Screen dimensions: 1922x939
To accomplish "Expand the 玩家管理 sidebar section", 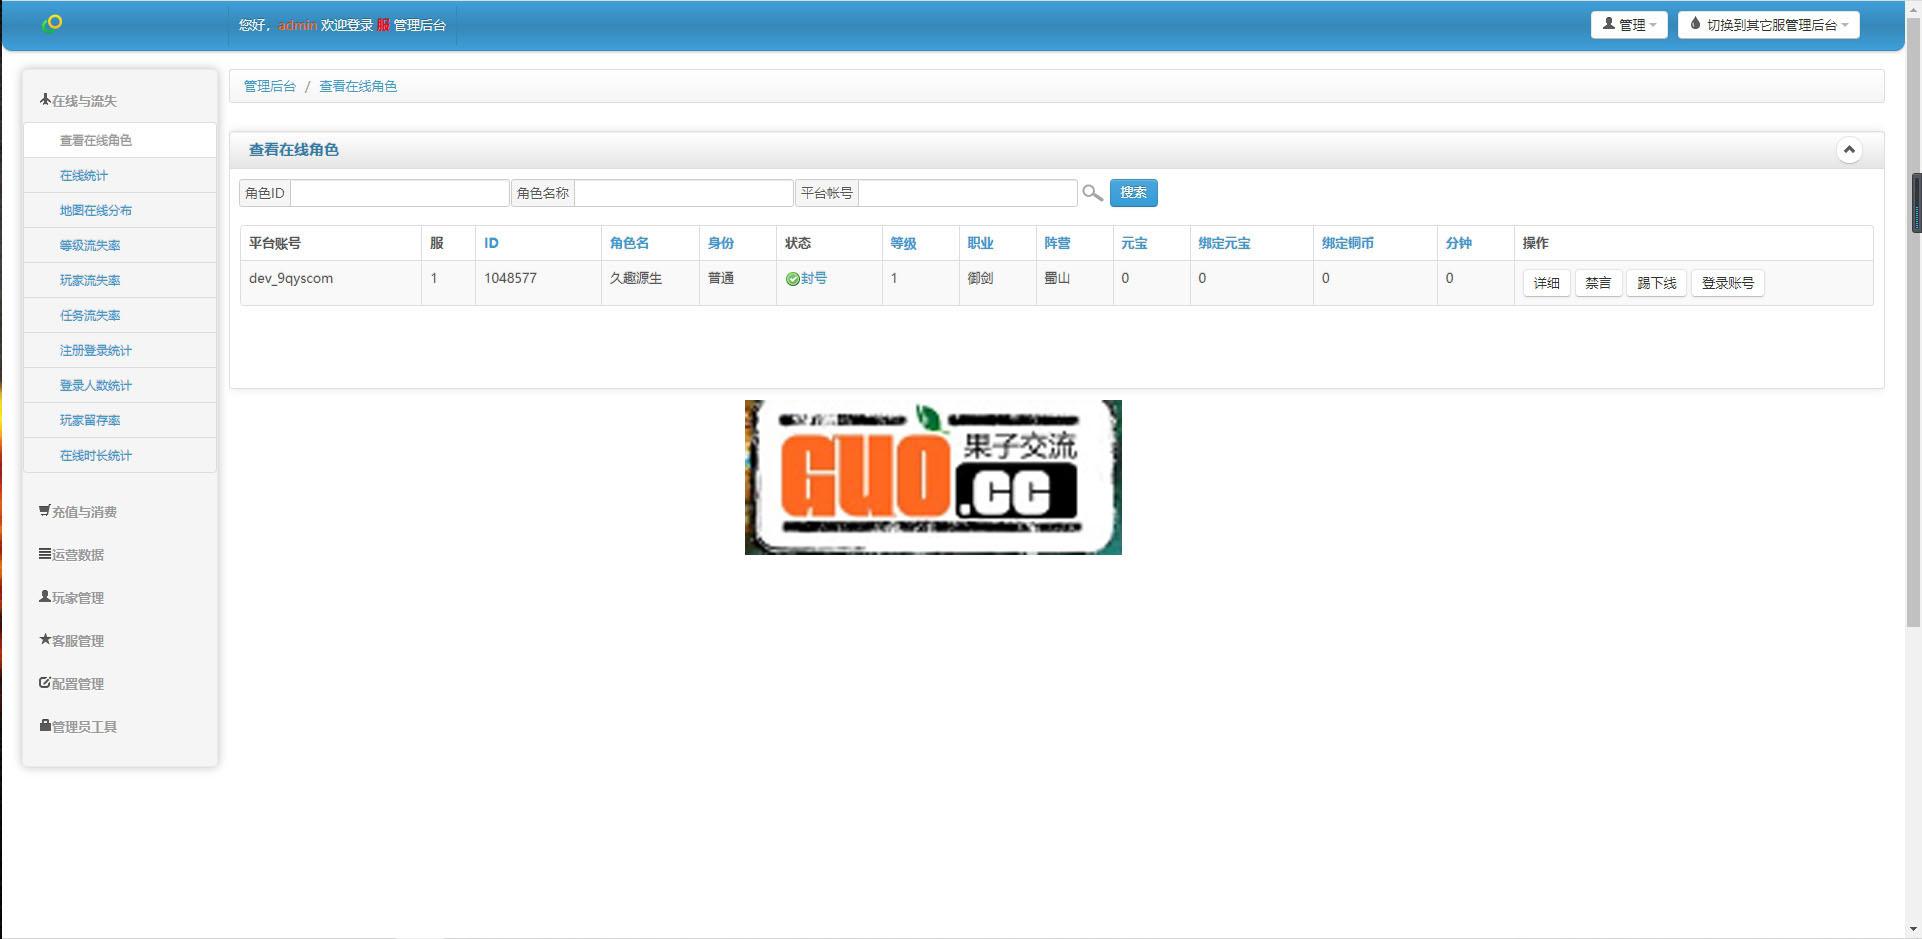I will pyautogui.click(x=71, y=598).
